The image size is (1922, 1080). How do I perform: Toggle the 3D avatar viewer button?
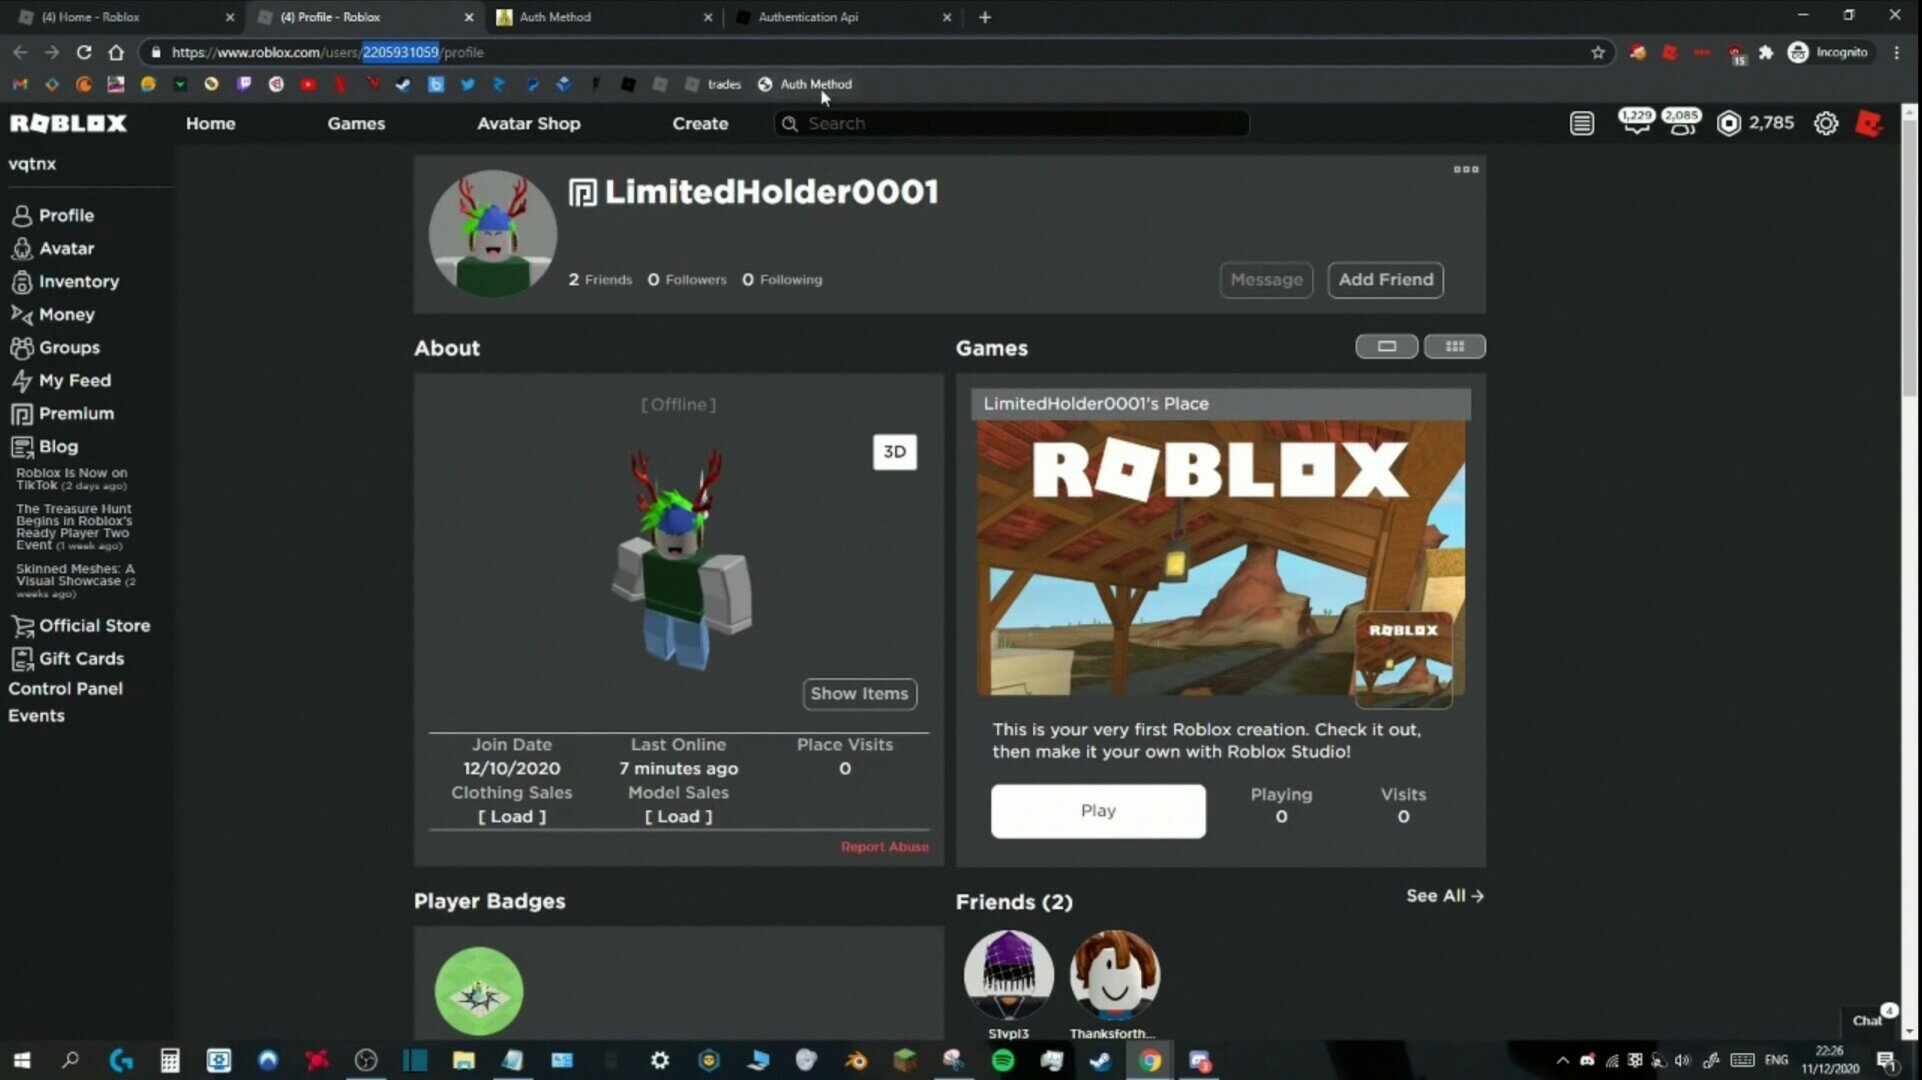tap(894, 452)
